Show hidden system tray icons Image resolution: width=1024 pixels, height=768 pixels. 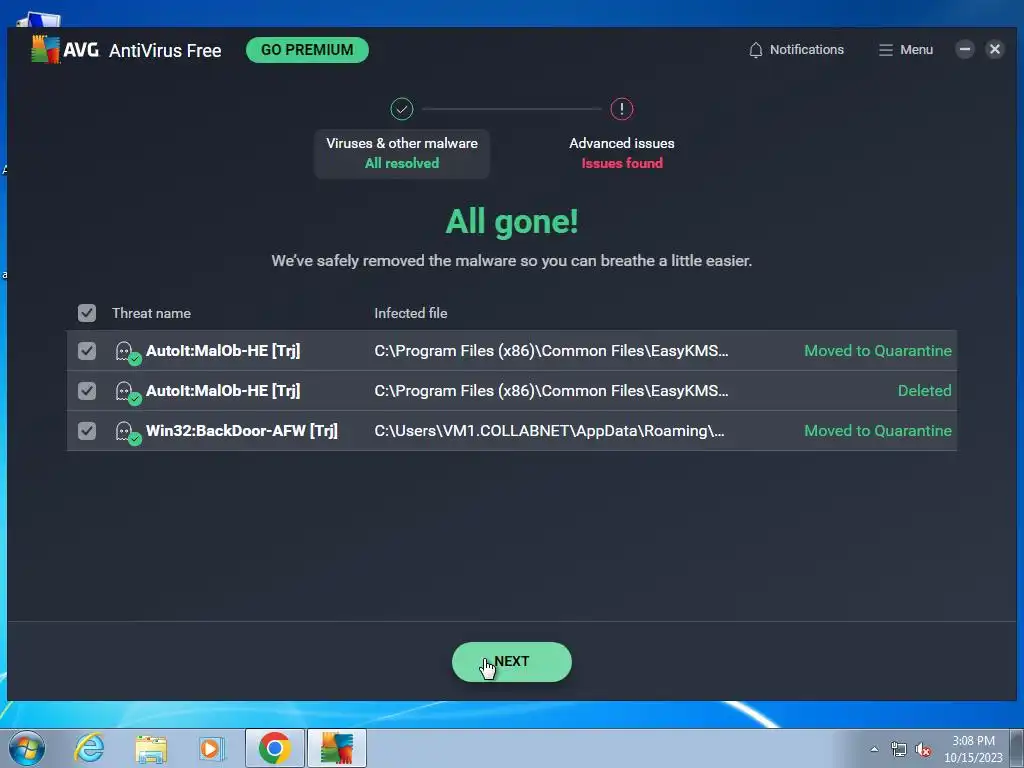(874, 749)
